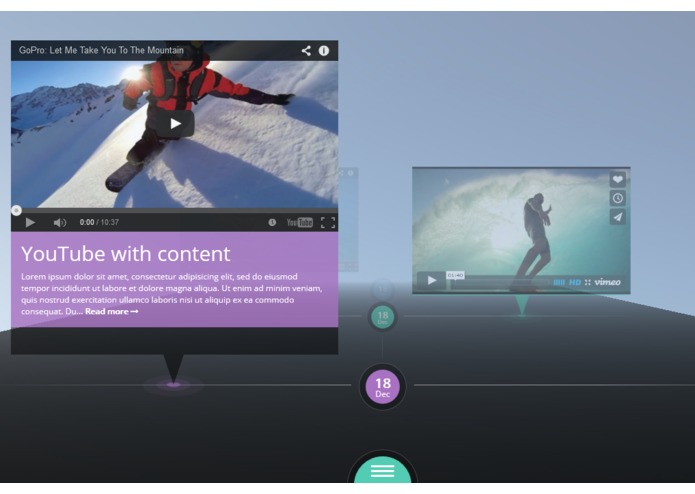
Task: Click the Vimeo video progress bar
Action: (500, 282)
